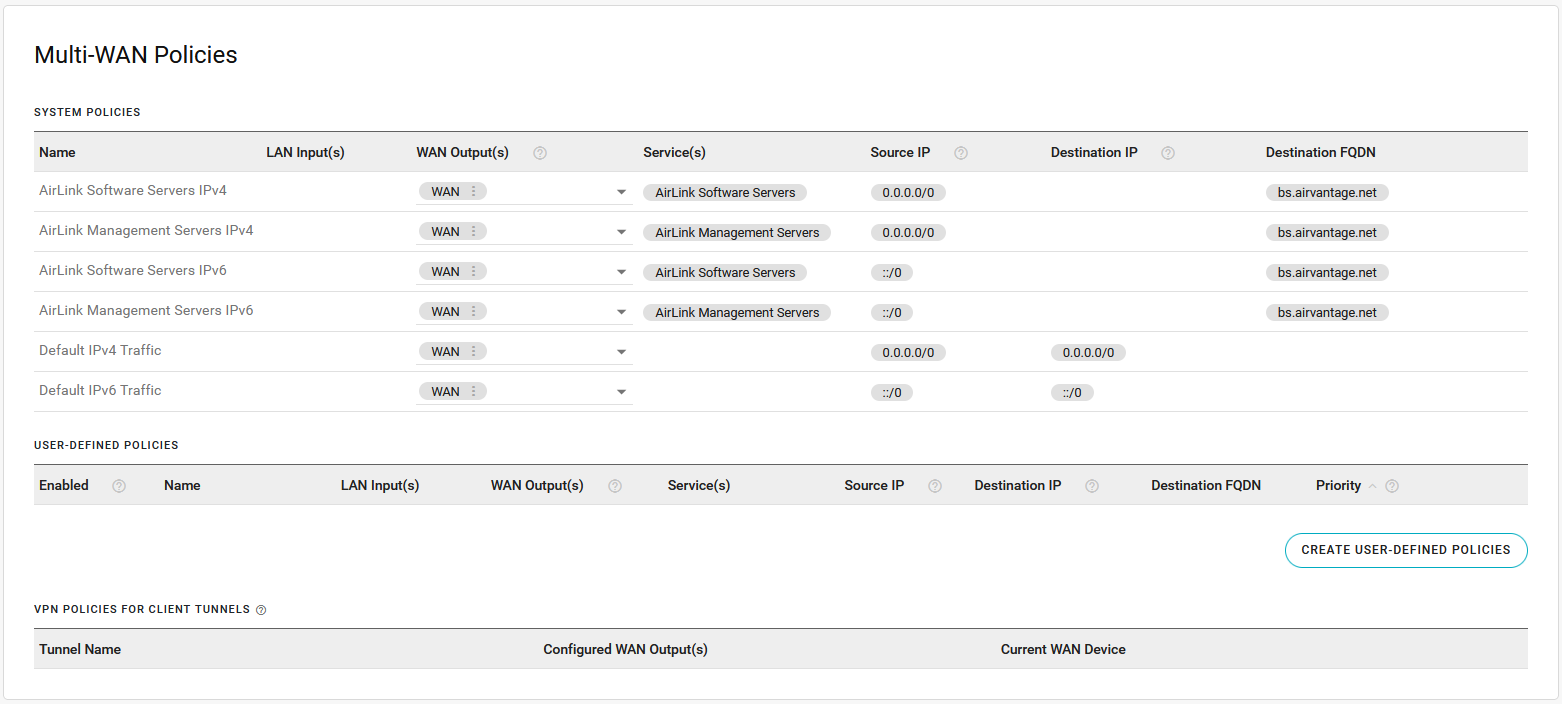Click Create User-Defined Policies button
The image size is (1562, 704).
pos(1405,550)
